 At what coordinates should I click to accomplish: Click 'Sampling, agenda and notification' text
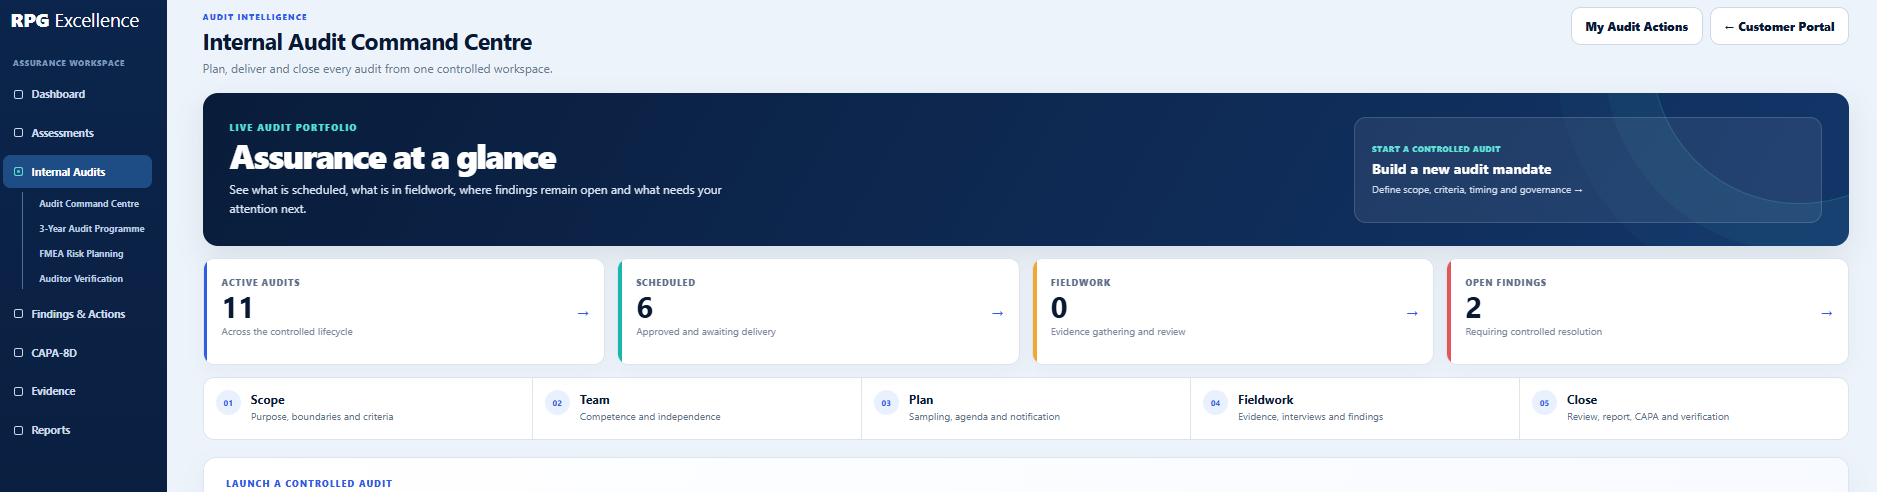[x=984, y=417]
